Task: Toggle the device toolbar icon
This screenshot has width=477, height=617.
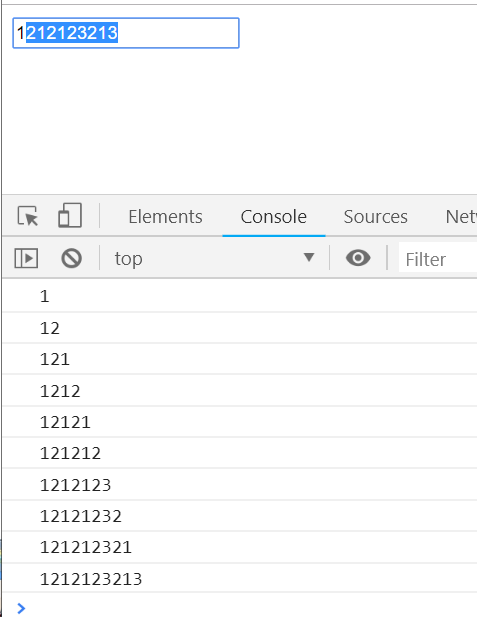Action: click(70, 215)
